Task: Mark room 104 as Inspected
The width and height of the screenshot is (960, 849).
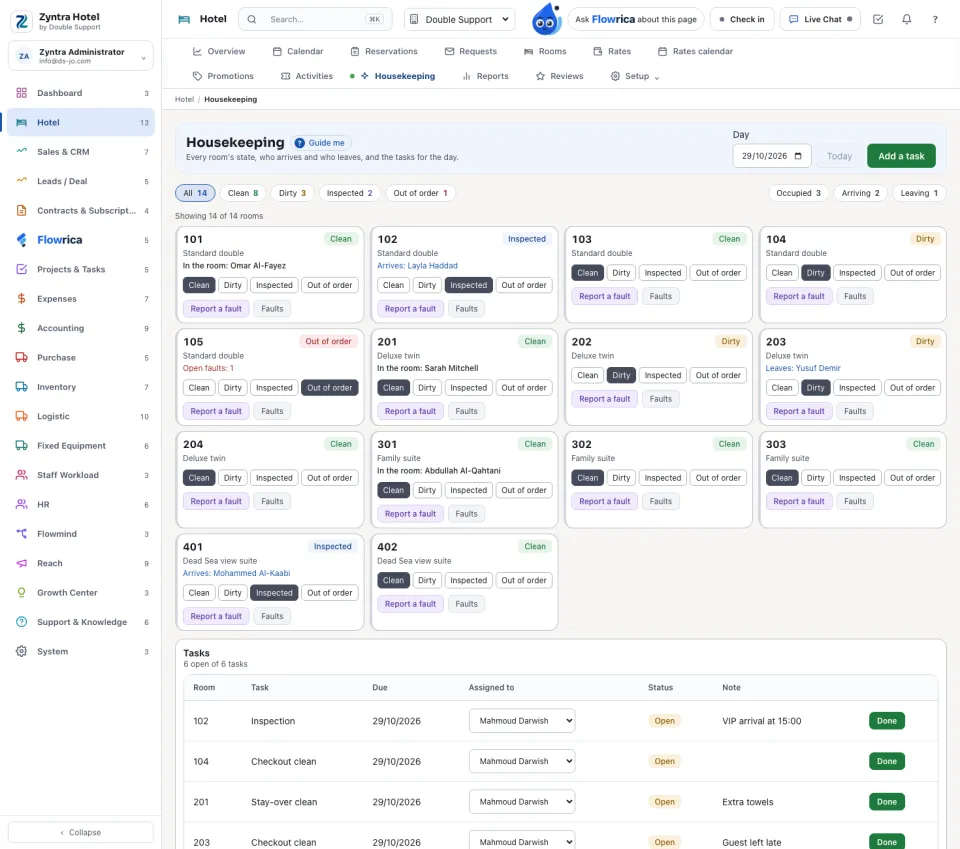Action: [857, 273]
